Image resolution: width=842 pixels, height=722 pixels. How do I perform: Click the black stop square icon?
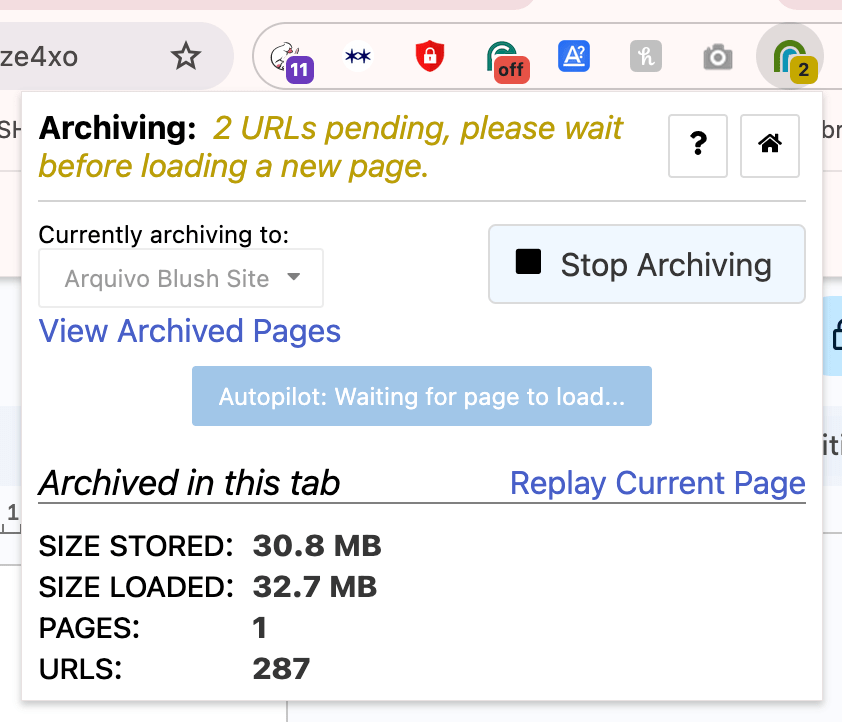tap(528, 263)
